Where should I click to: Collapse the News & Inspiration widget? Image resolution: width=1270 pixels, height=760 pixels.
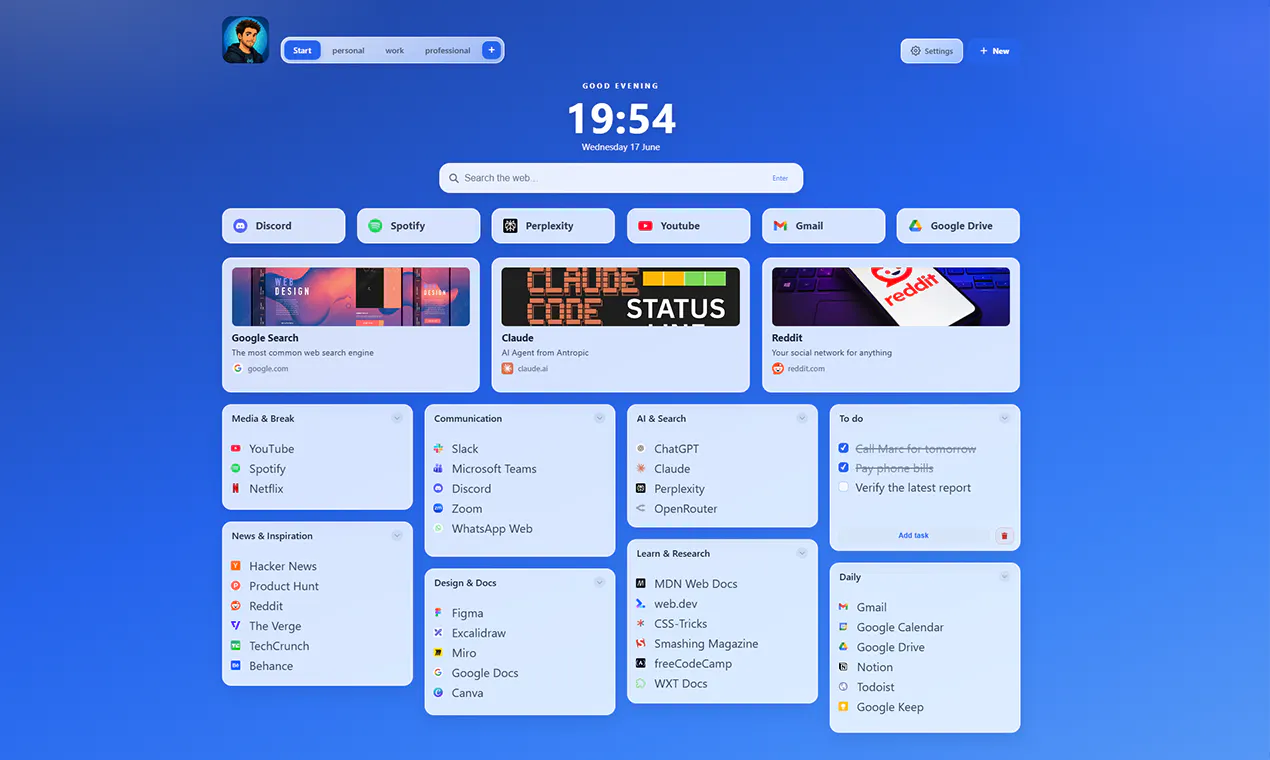point(397,536)
